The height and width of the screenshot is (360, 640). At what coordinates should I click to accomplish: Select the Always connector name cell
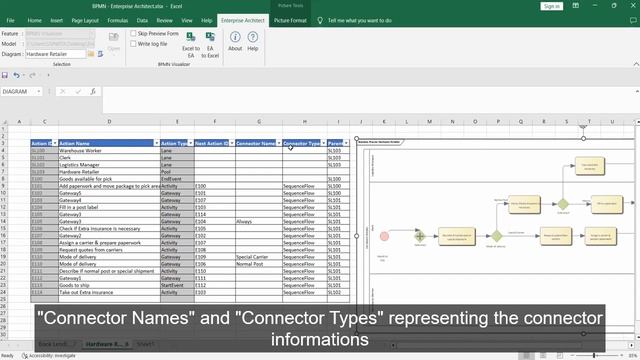point(259,222)
